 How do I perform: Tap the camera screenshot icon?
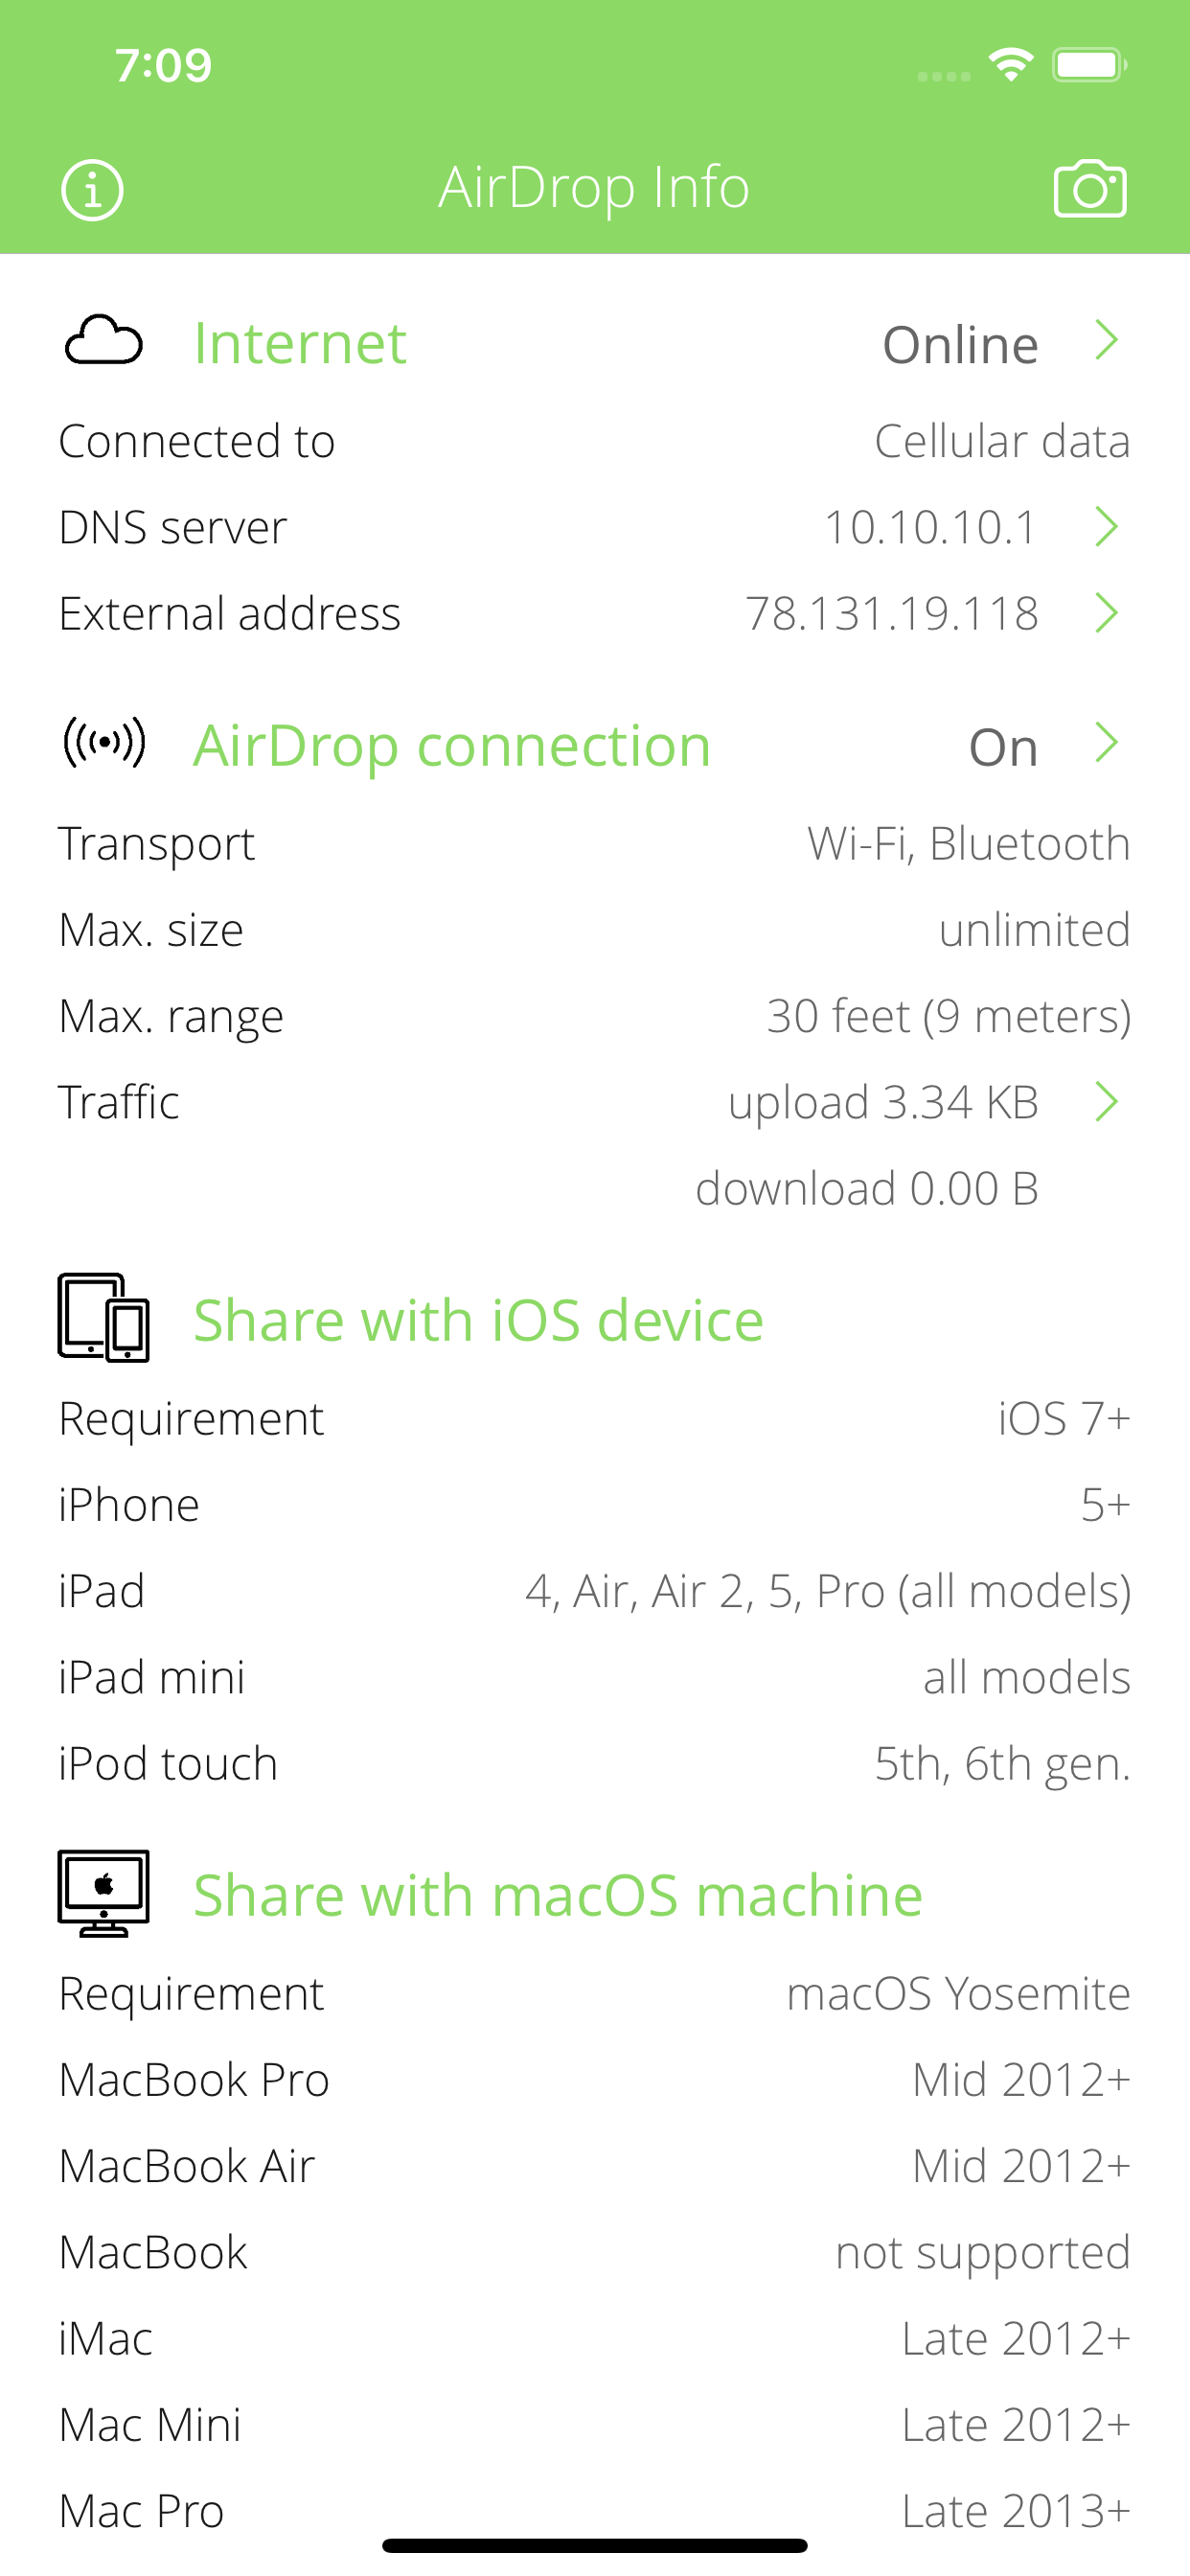1090,188
